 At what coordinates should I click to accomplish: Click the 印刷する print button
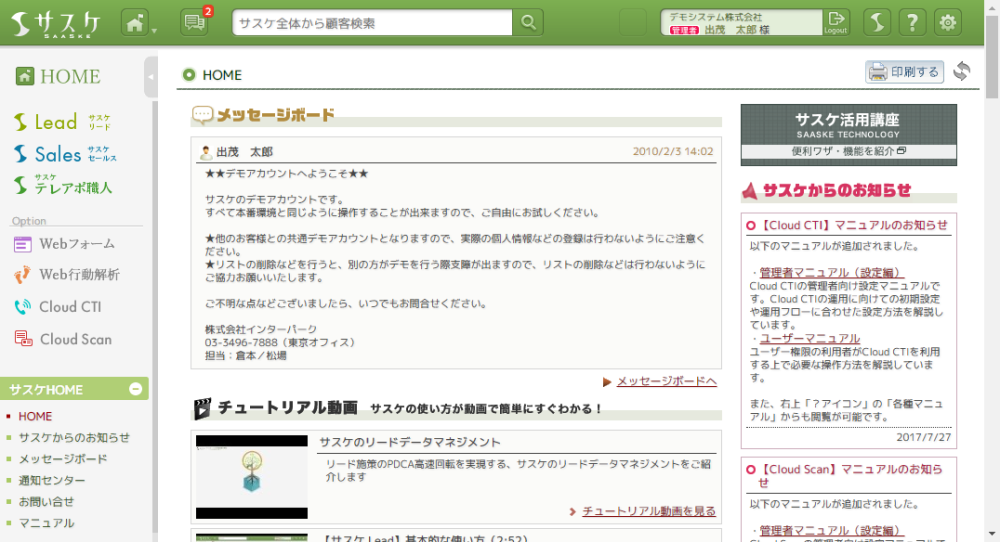904,72
